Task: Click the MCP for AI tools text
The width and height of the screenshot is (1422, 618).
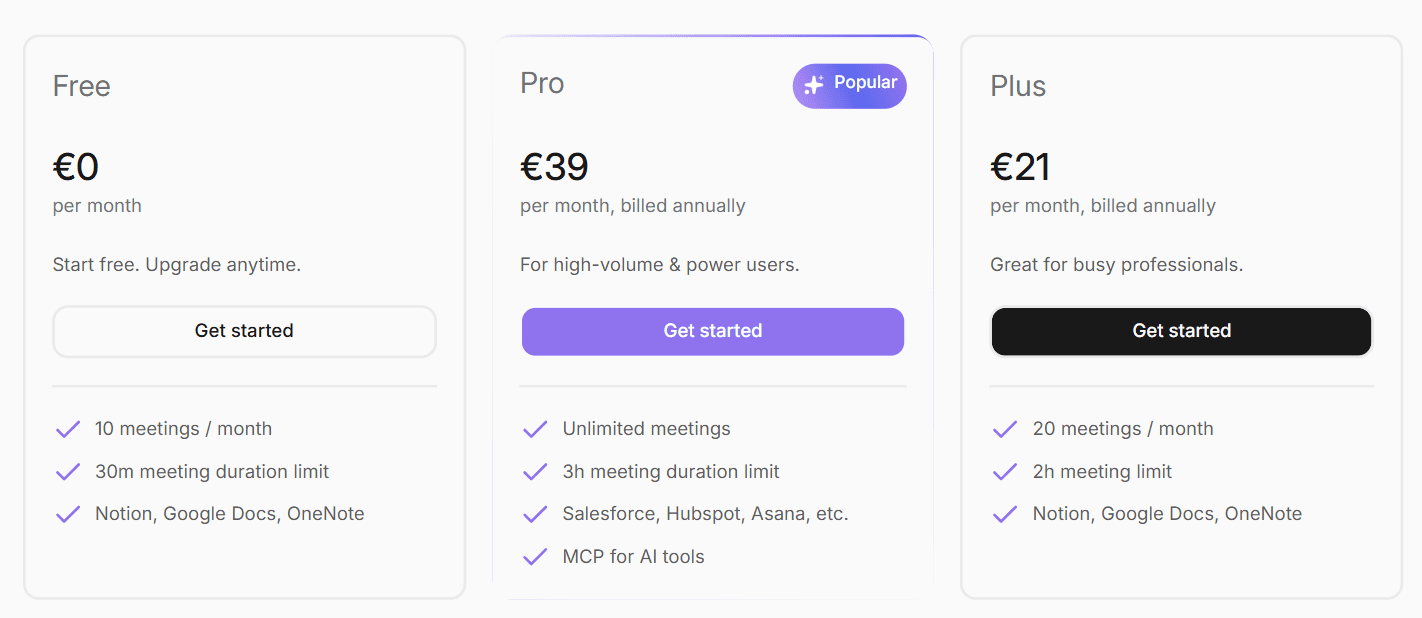Action: tap(633, 557)
